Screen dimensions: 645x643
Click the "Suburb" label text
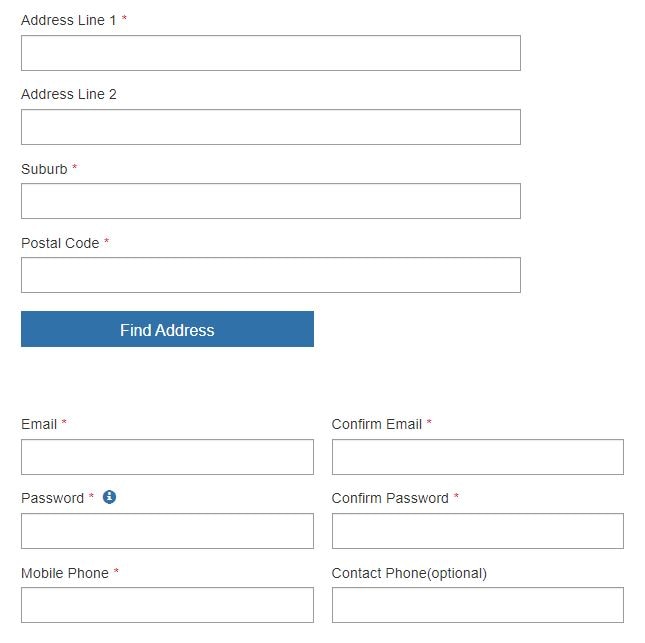click(x=44, y=169)
